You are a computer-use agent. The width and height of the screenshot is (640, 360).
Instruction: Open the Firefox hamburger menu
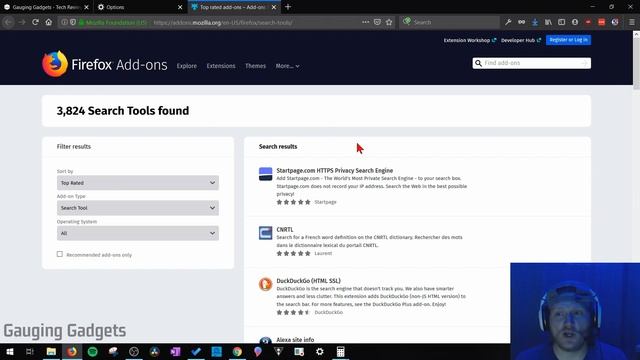(631, 22)
